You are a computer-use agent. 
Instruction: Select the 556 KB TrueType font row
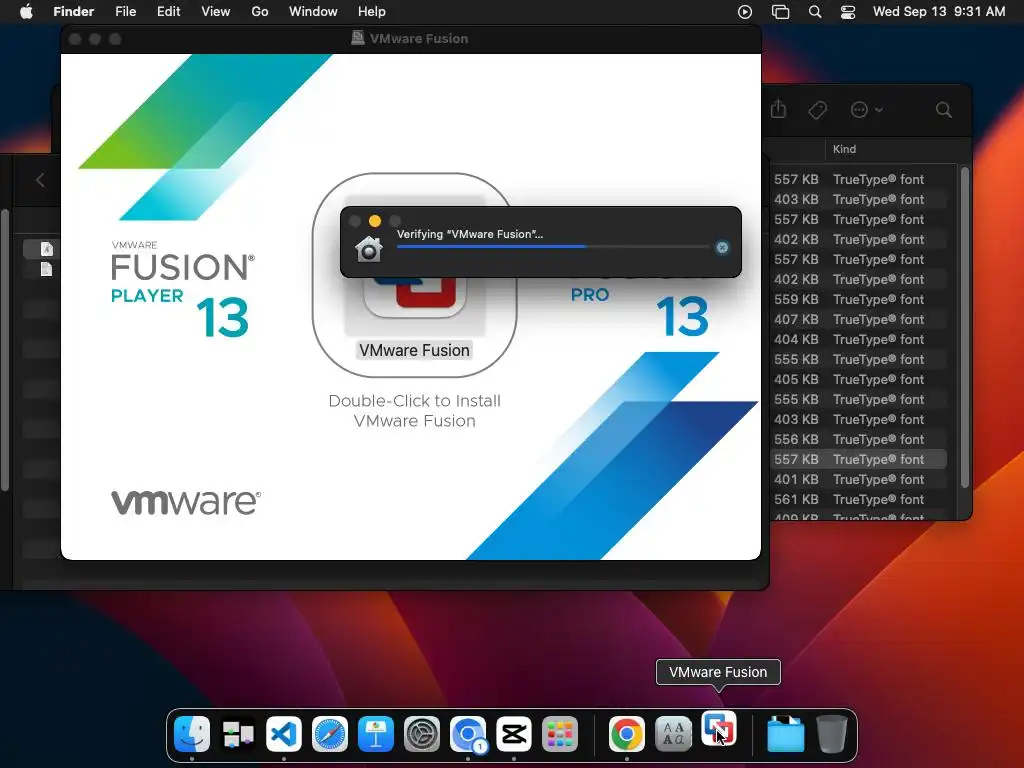(859, 440)
